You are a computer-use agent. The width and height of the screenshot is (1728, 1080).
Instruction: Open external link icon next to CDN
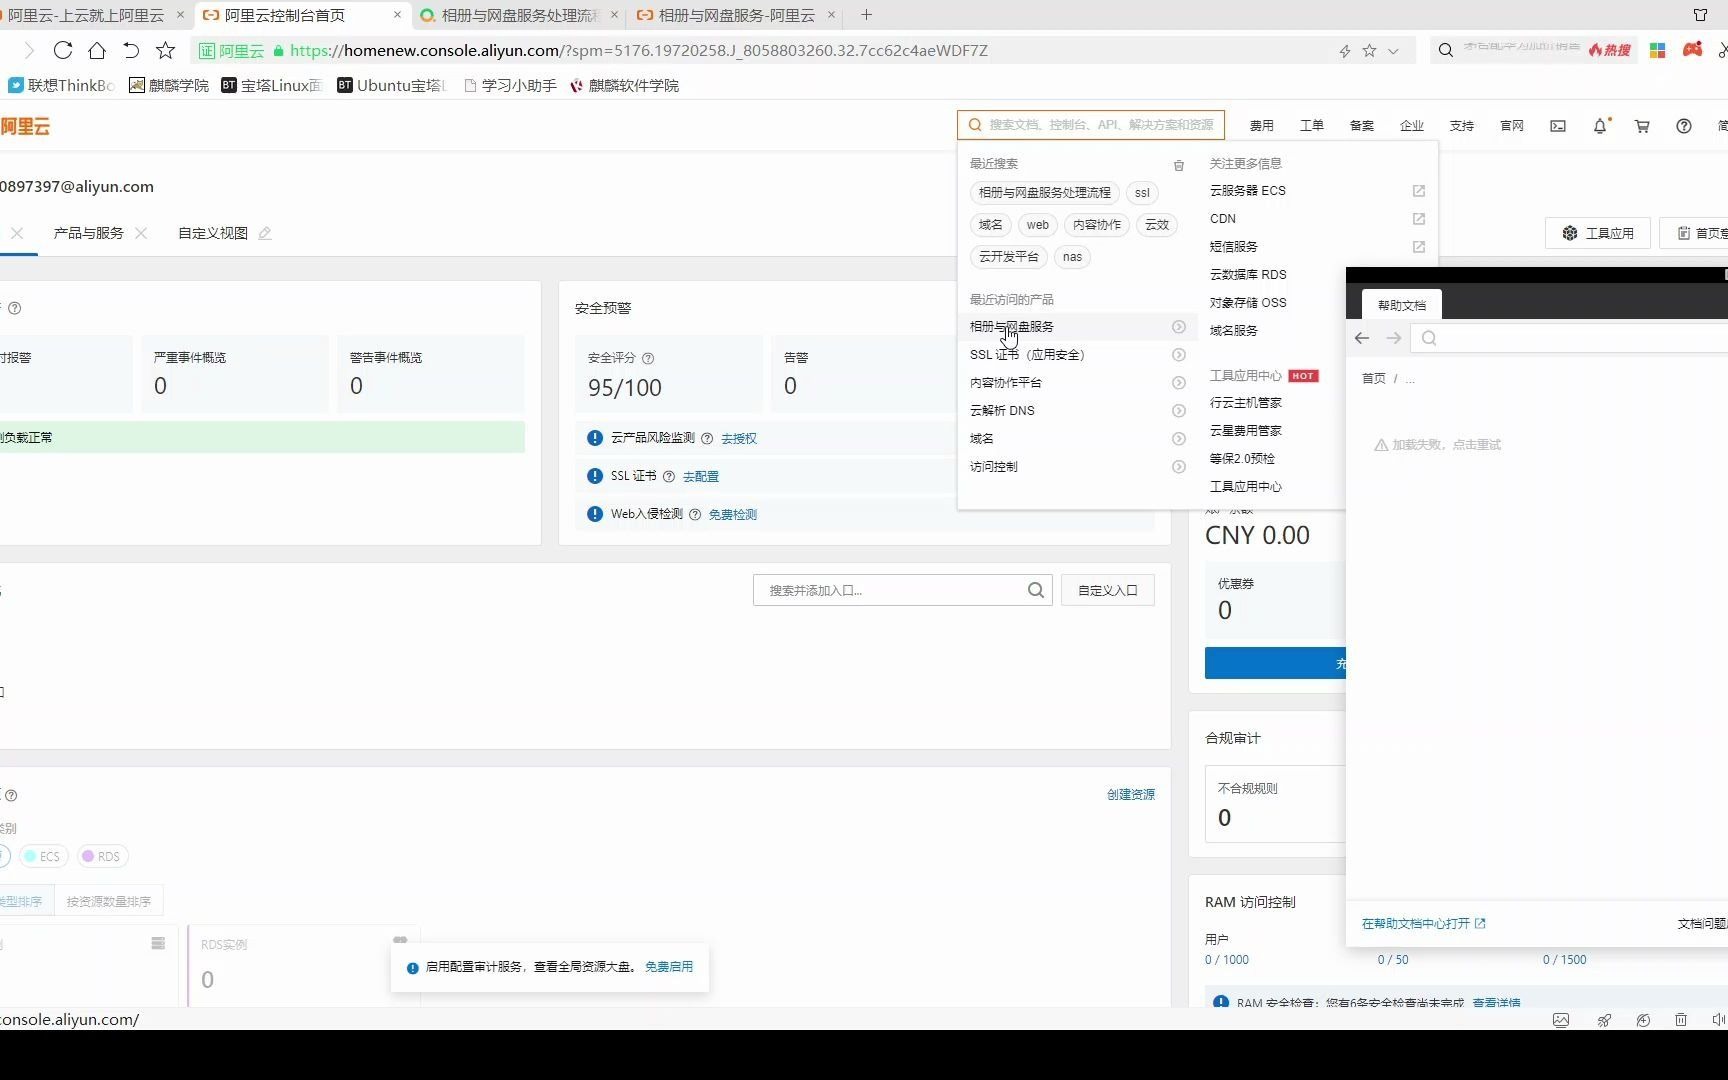[x=1418, y=219]
